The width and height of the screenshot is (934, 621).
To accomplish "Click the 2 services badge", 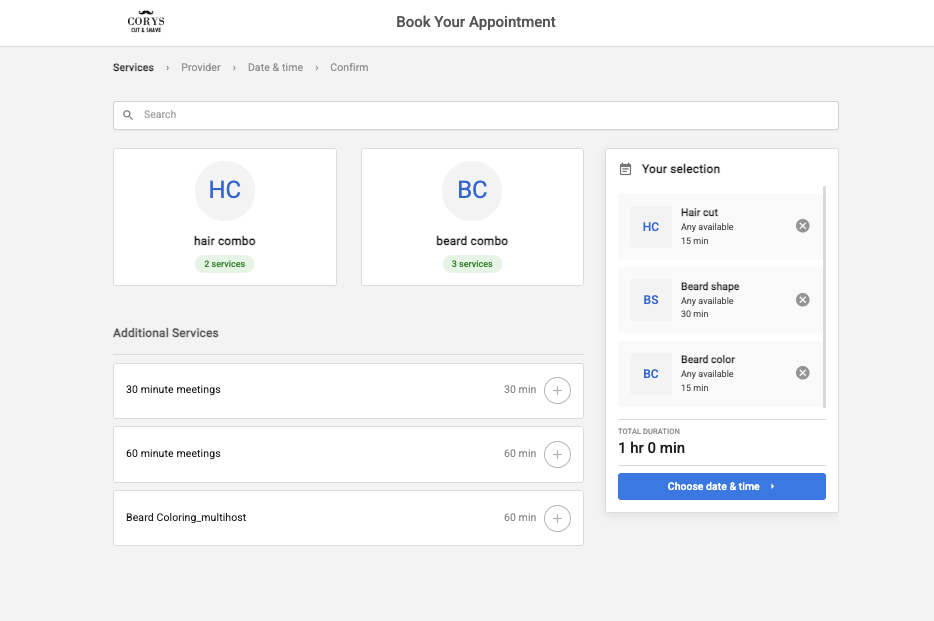I will click(225, 264).
